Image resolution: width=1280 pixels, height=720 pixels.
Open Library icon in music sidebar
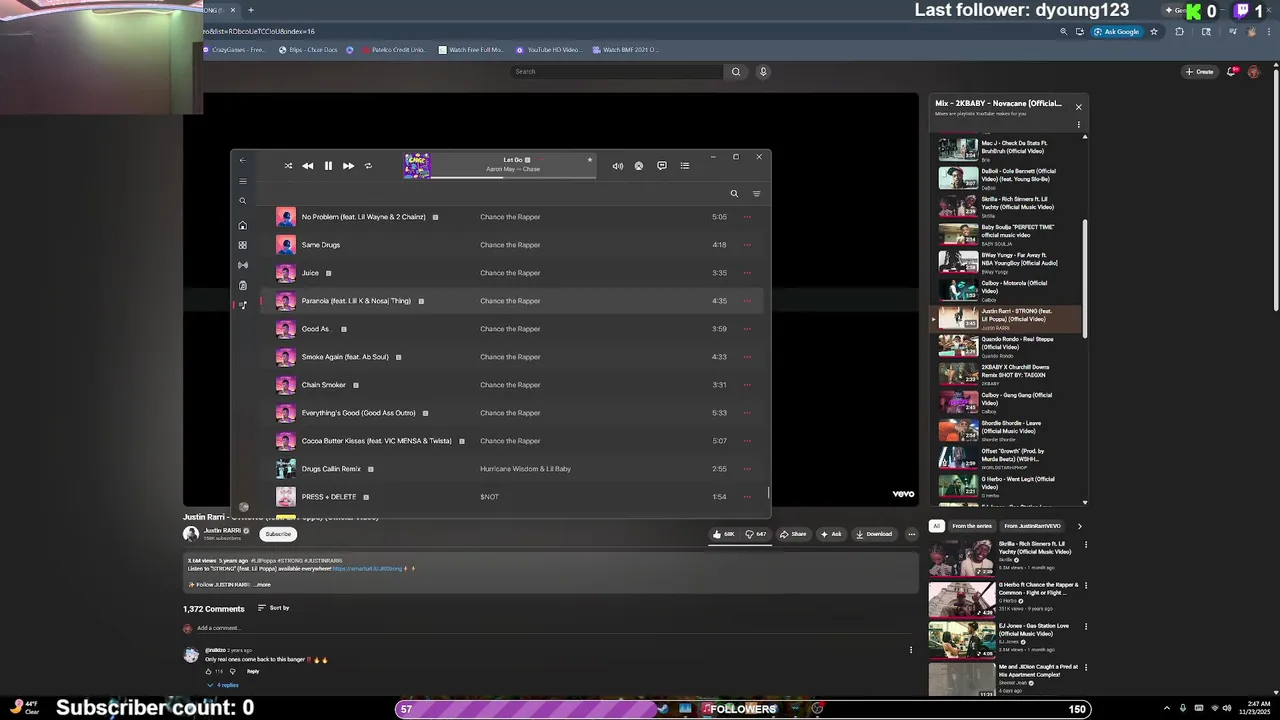(x=242, y=285)
